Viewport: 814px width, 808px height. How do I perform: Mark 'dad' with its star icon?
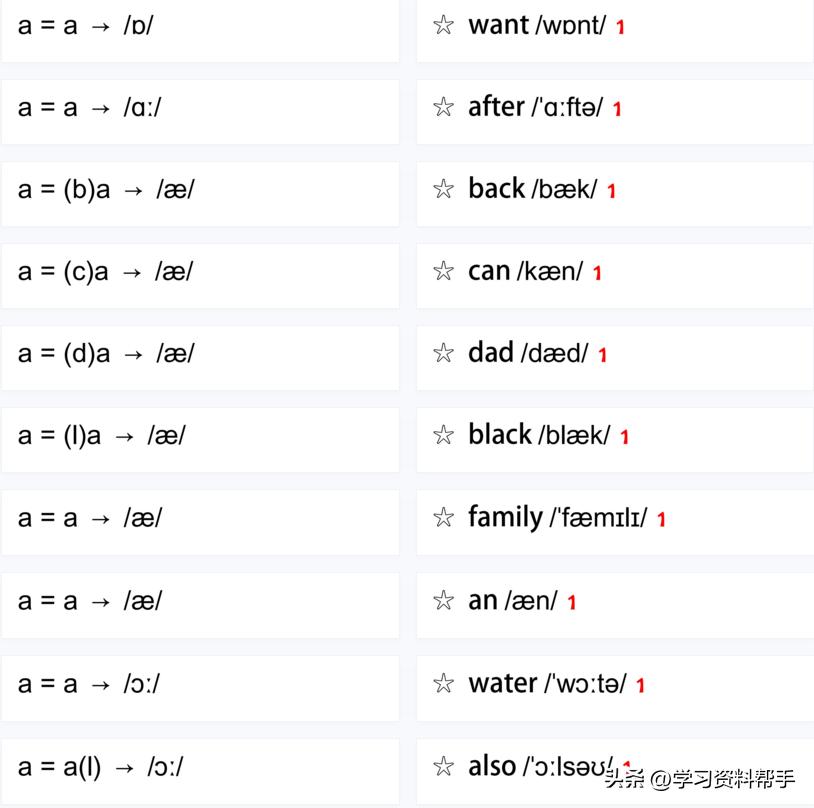pos(443,353)
